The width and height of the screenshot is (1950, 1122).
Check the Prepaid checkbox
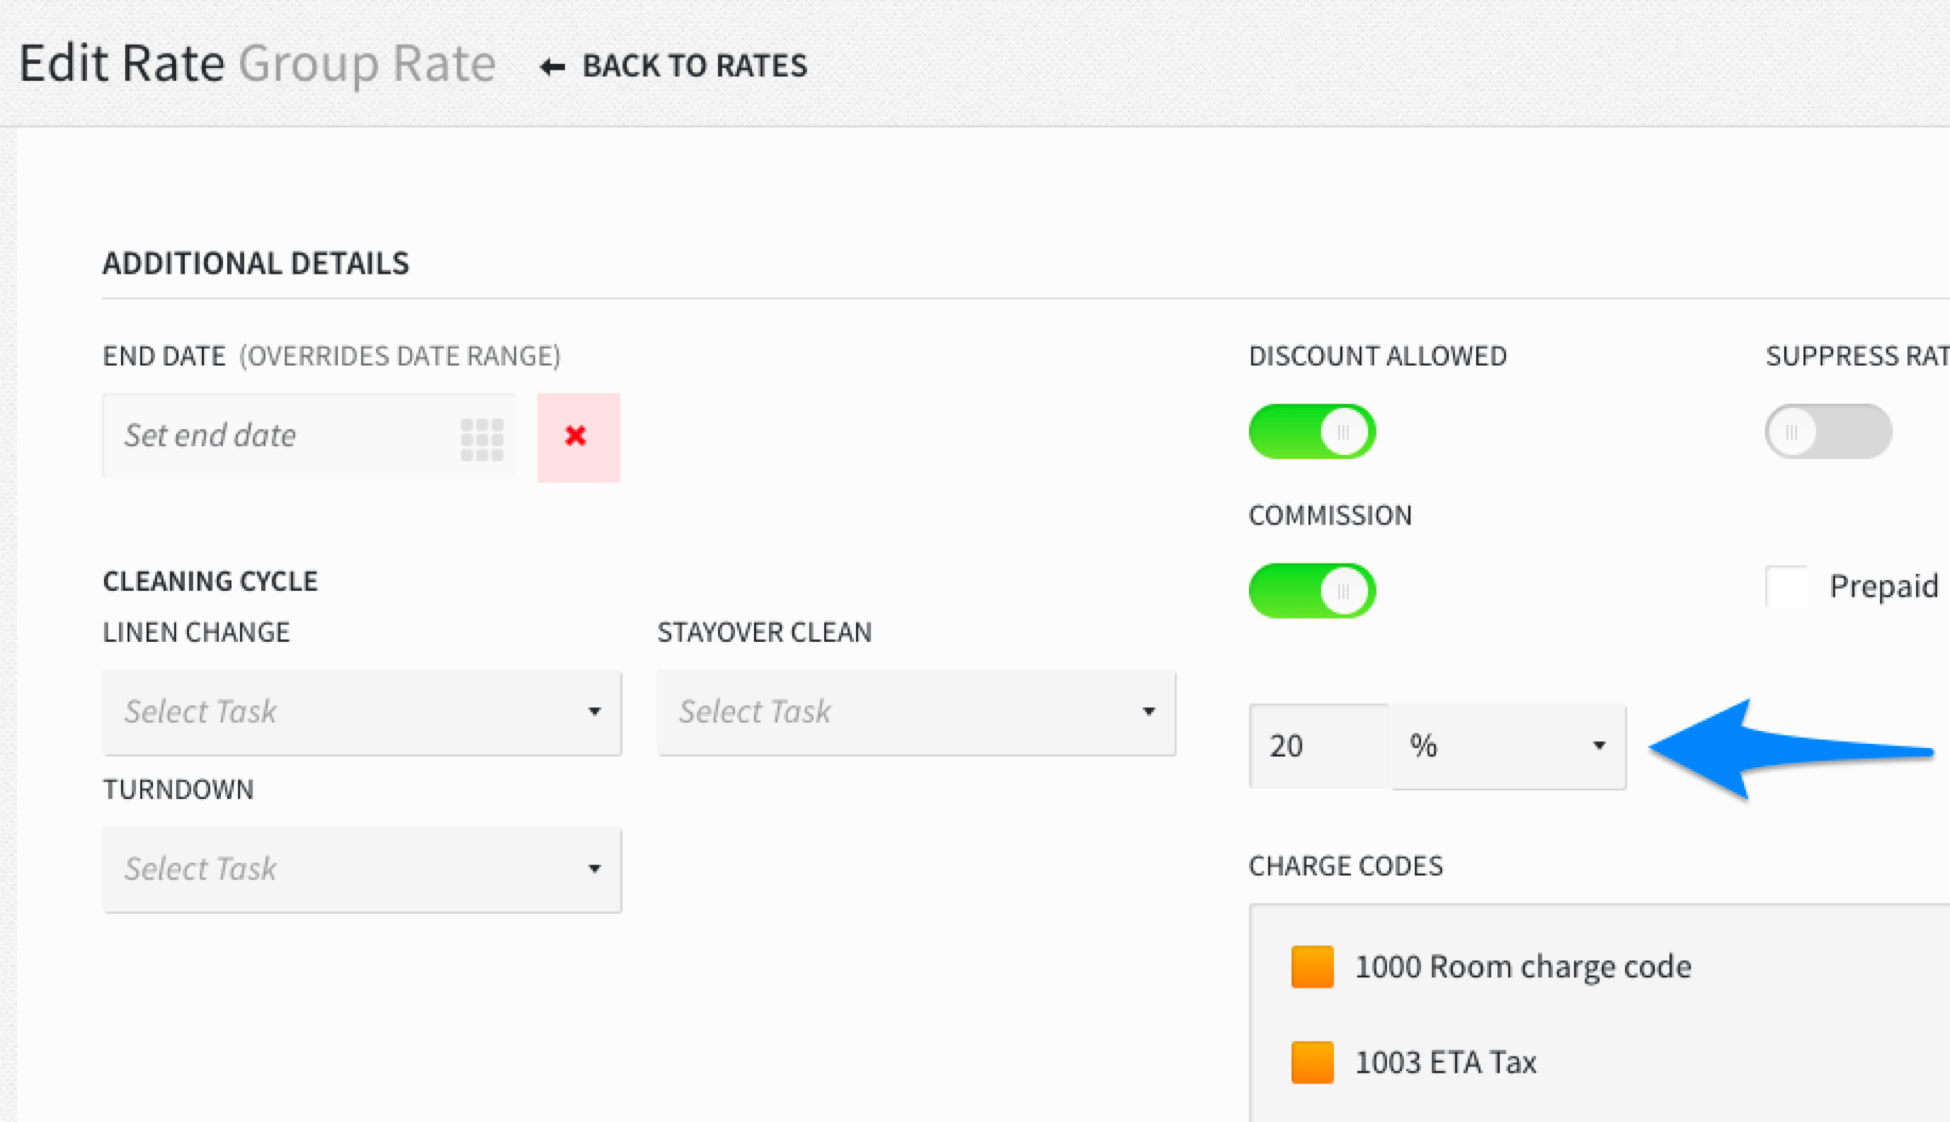tap(1787, 587)
